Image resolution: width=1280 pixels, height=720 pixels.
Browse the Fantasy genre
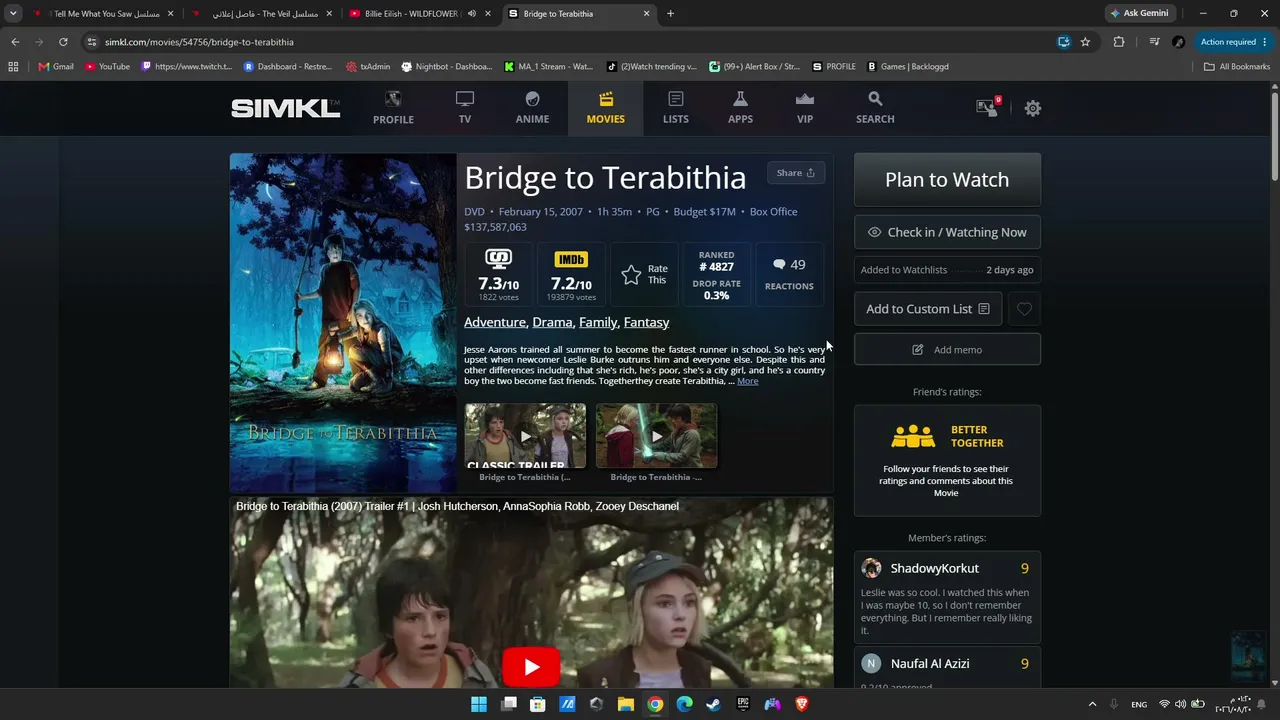tap(646, 322)
